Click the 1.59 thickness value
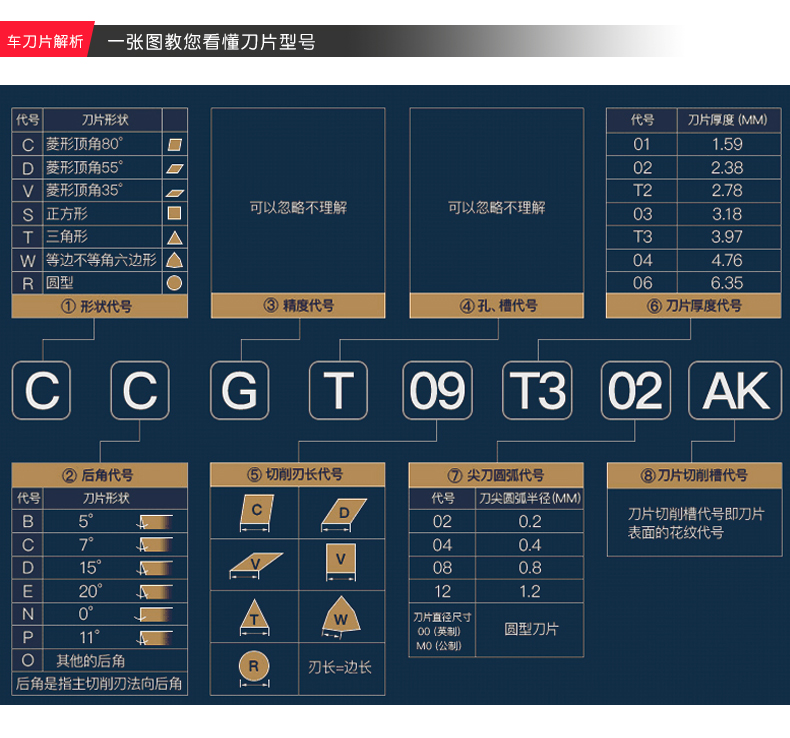 coord(728,144)
